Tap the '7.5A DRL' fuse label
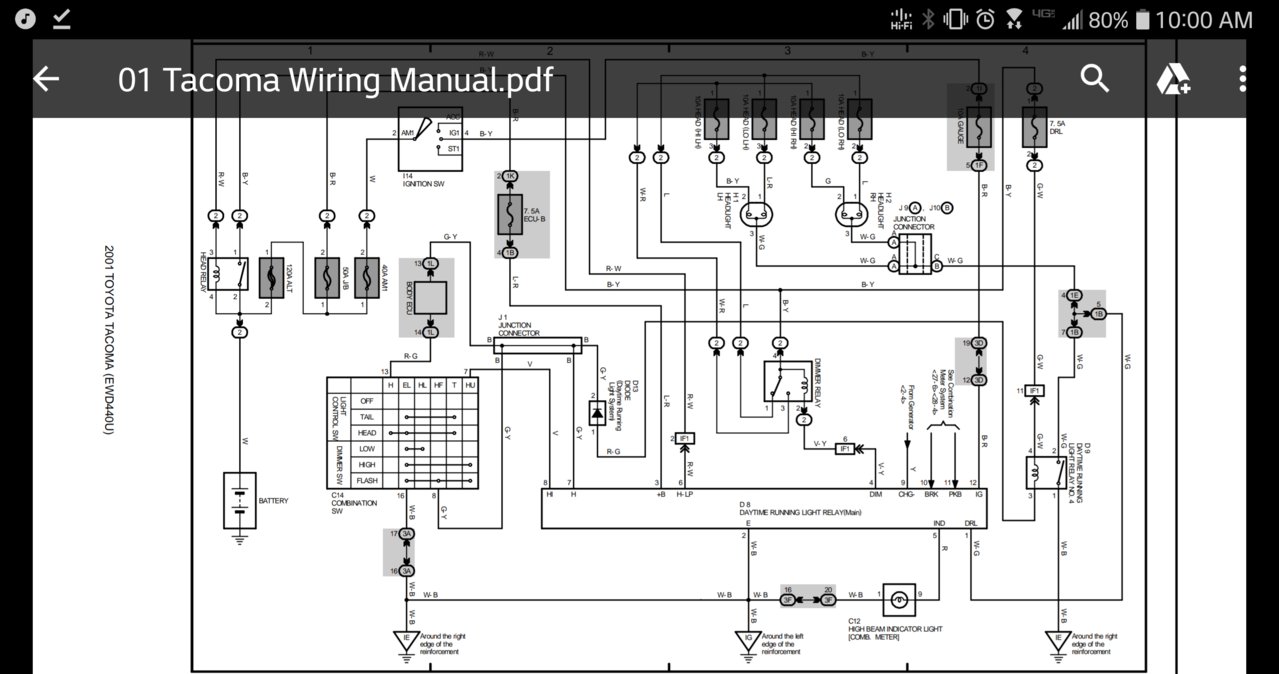 tap(1057, 128)
